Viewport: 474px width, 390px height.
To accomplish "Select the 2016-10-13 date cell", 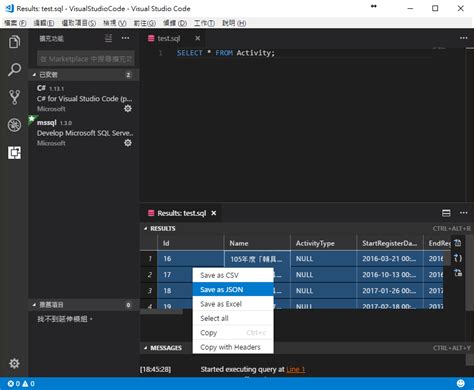I will click(x=390, y=275).
